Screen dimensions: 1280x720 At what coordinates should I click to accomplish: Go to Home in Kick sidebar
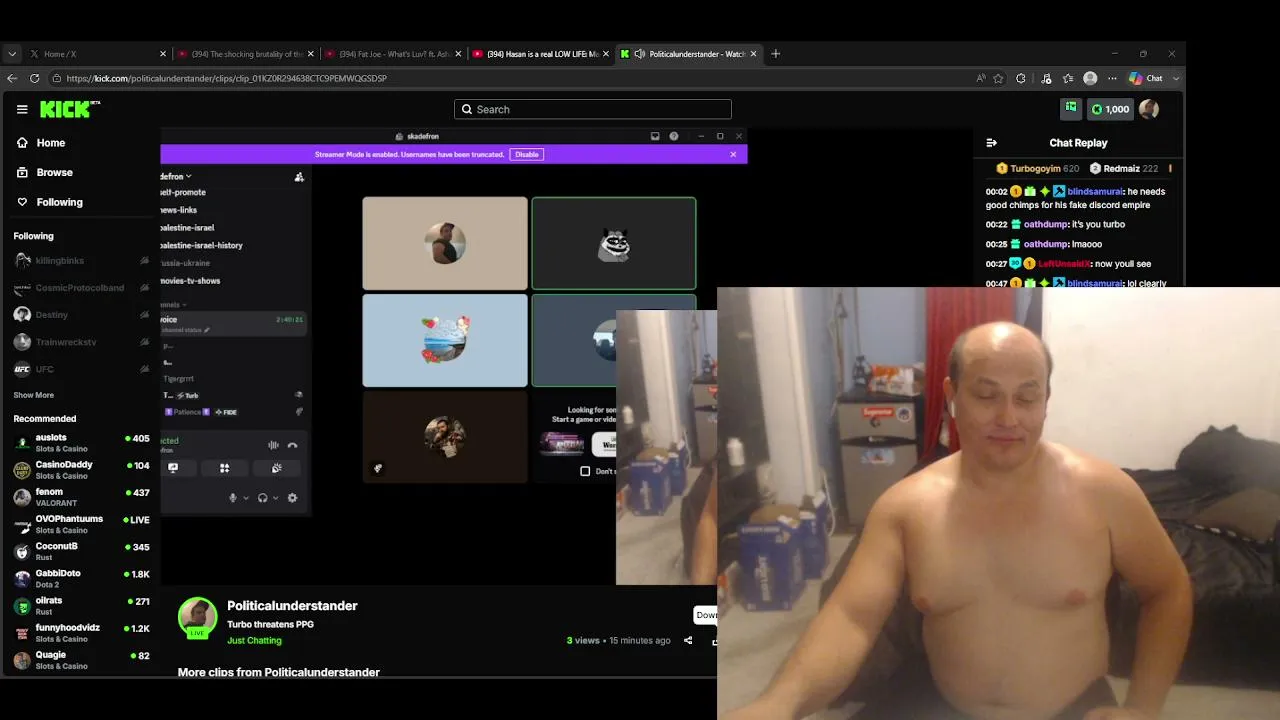(x=41, y=143)
